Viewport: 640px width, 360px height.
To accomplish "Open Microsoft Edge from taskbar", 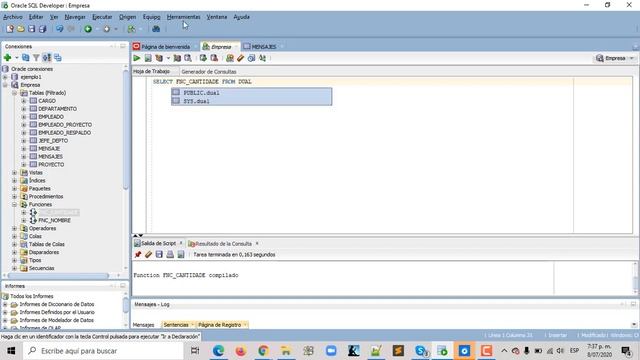I will (218, 351).
